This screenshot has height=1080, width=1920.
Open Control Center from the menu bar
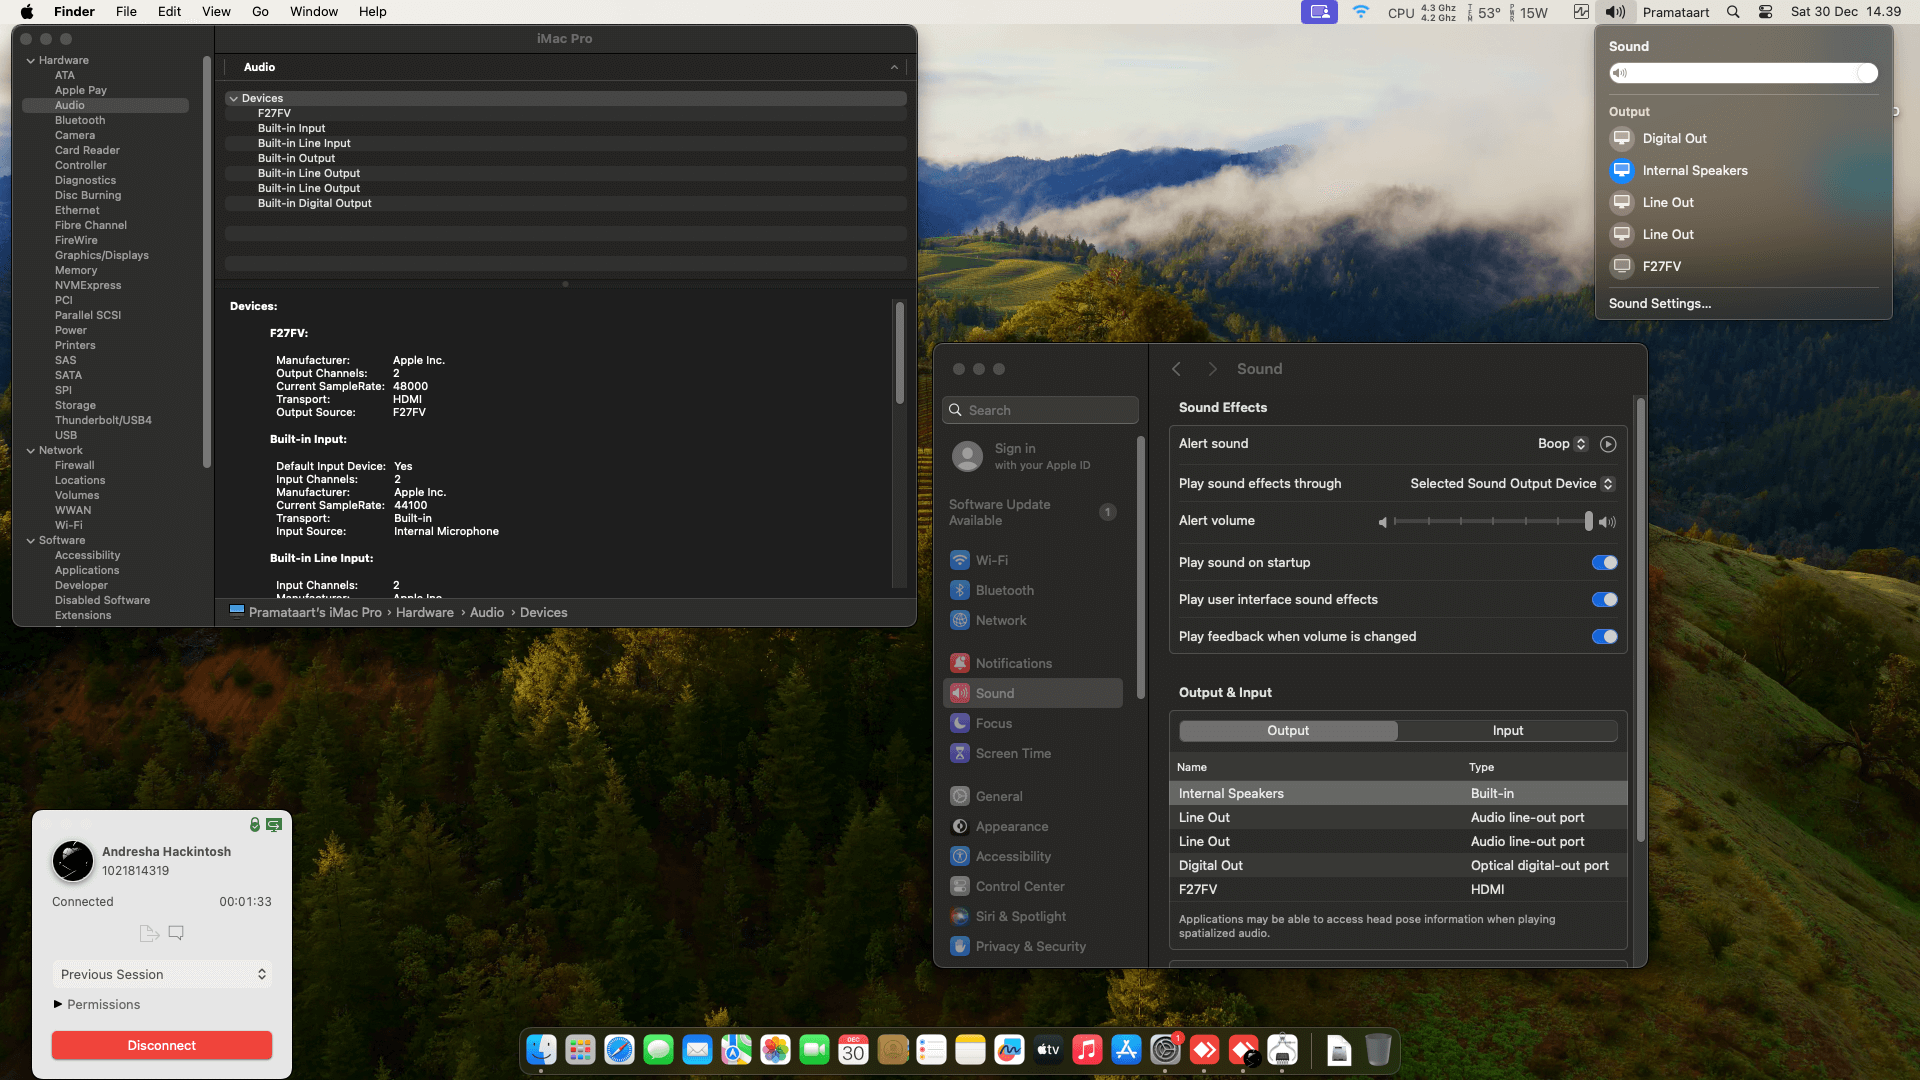(1765, 12)
